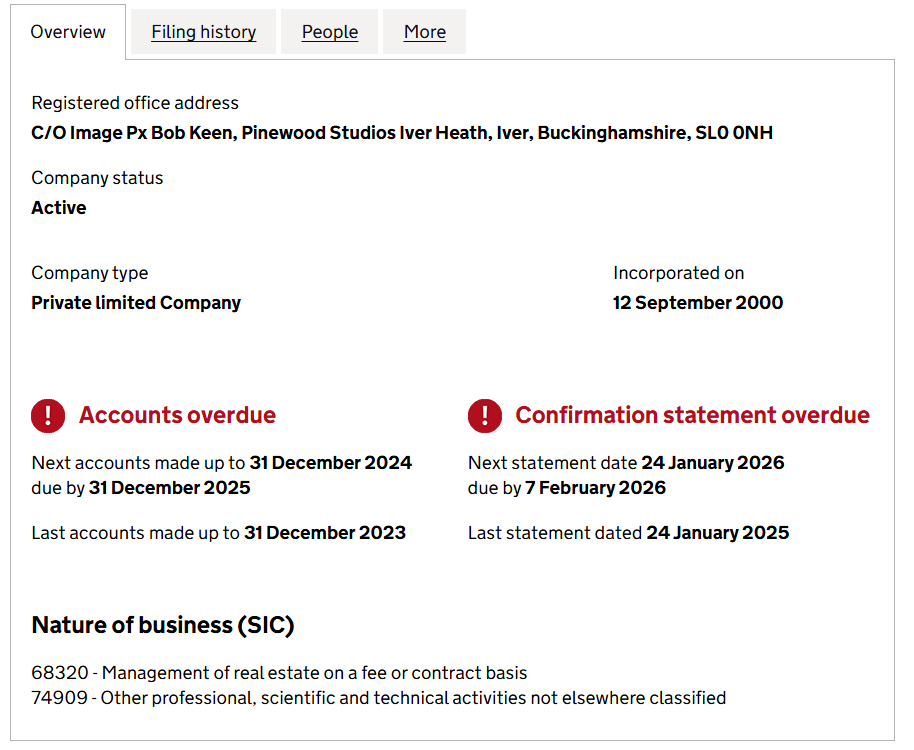Image resolution: width=914 pixels, height=750 pixels.
Task: Click the 'Nature of business (SIC)' heading
Action: [163, 625]
